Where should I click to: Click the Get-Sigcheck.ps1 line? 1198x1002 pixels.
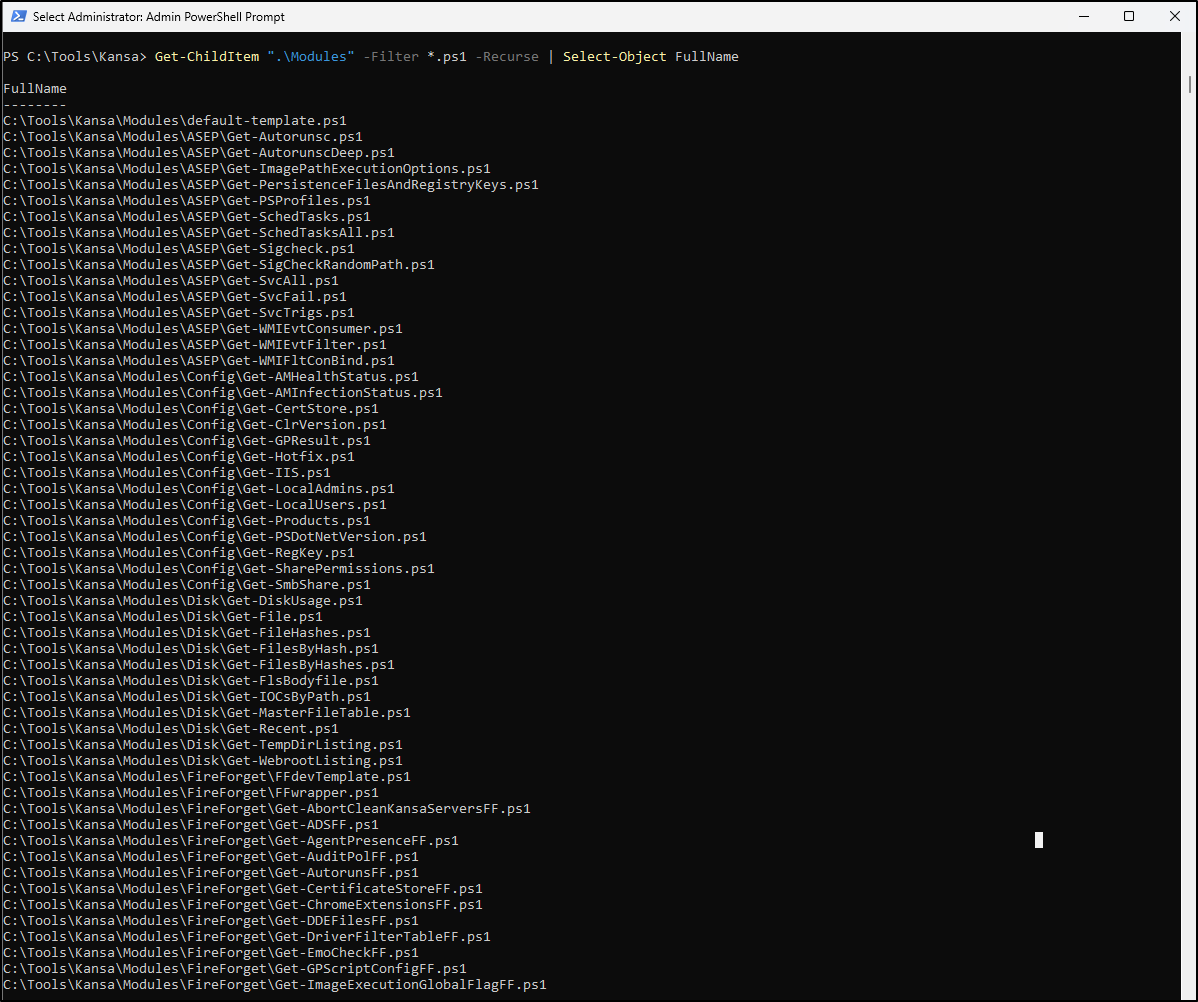179,249
